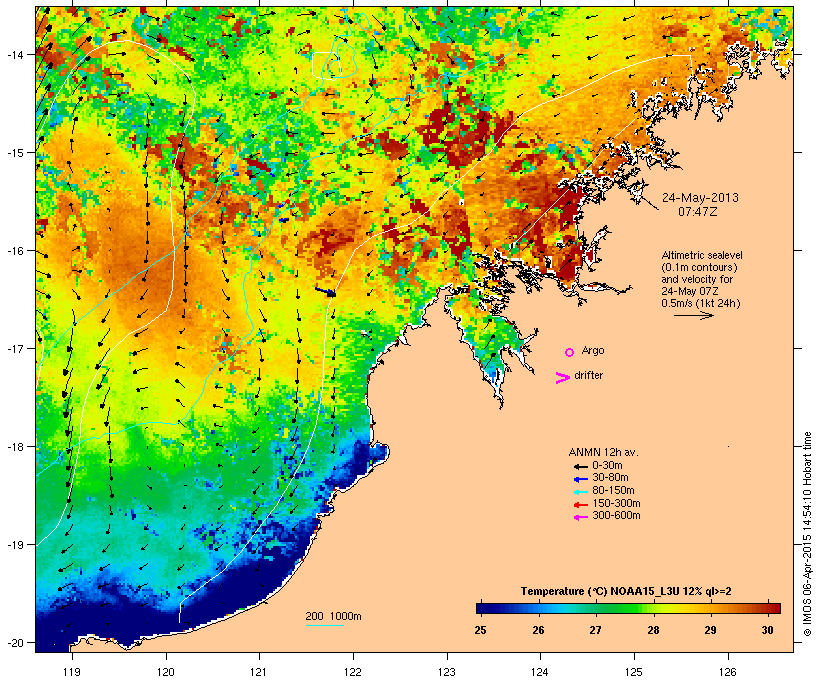Click the green 27°C region of colorbar
This screenshot has width=820, height=680.
596,608
